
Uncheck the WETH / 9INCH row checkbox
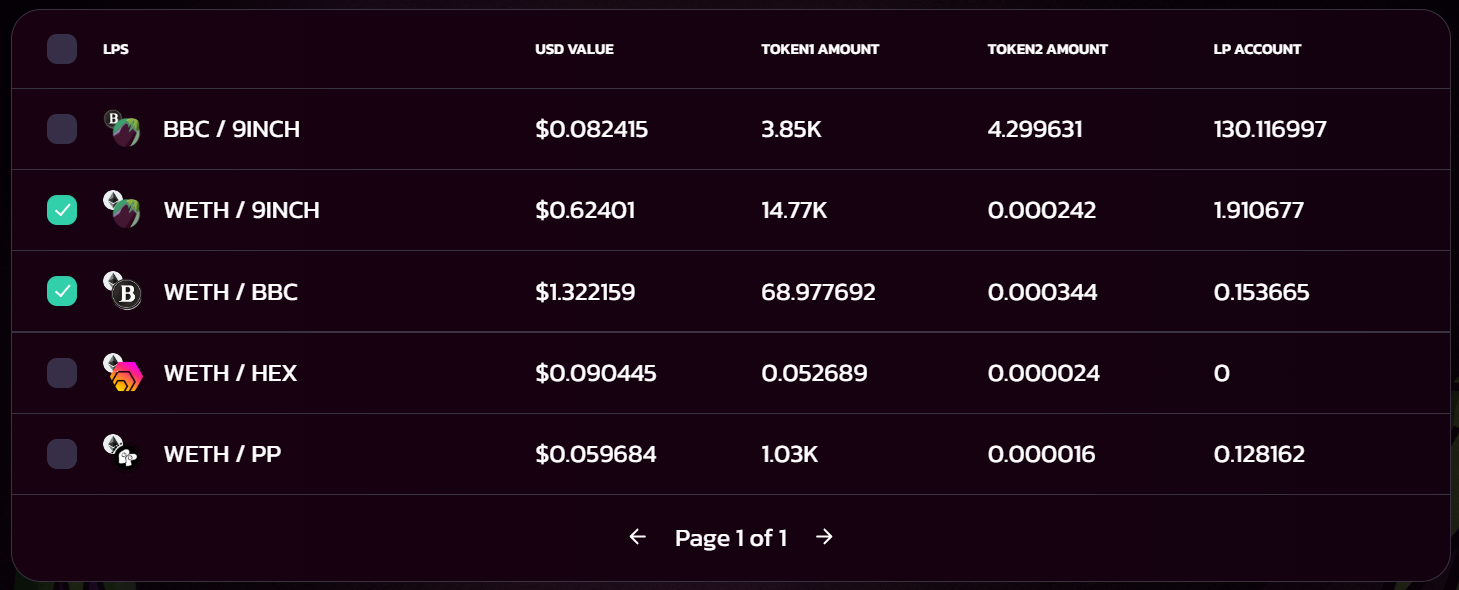click(62, 210)
